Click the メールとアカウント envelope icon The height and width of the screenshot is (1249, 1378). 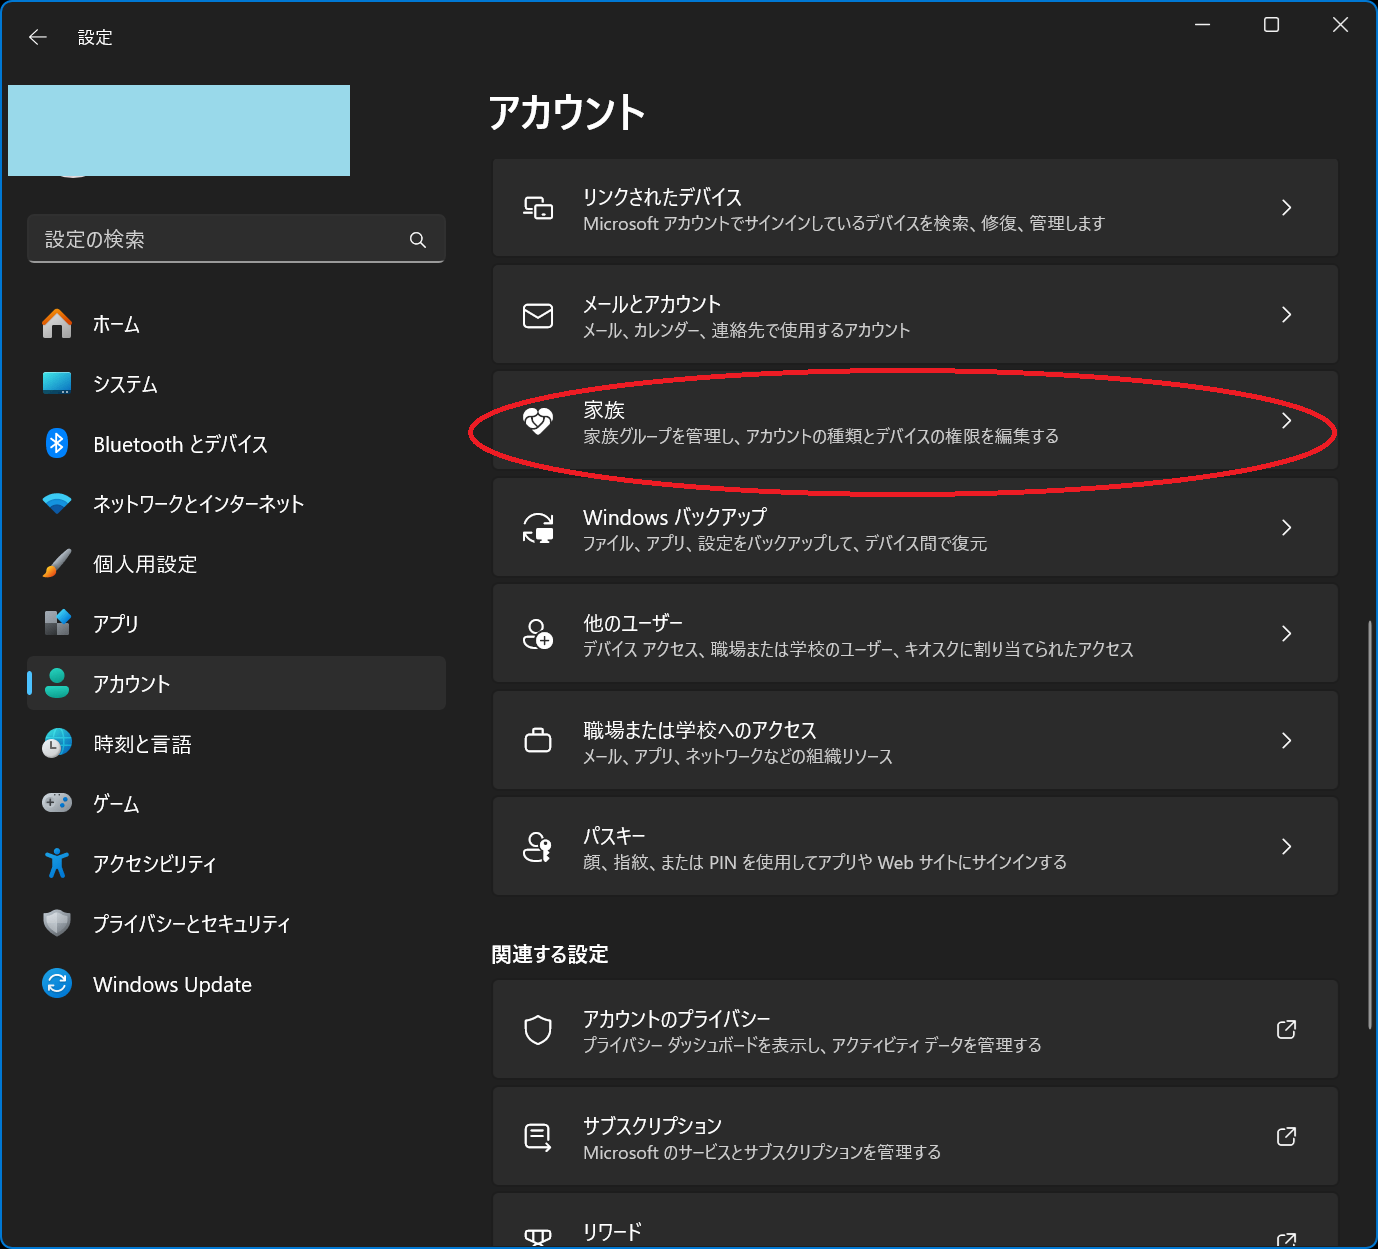tap(538, 315)
